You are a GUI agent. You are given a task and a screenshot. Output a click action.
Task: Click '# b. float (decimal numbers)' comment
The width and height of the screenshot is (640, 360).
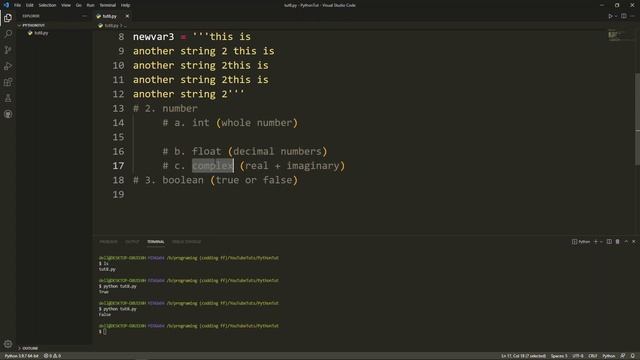tap(245, 151)
